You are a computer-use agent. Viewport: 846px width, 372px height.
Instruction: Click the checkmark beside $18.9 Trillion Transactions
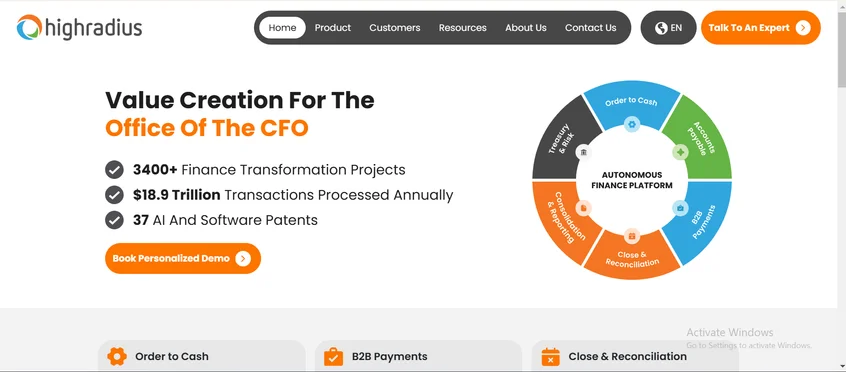pyautogui.click(x=114, y=195)
